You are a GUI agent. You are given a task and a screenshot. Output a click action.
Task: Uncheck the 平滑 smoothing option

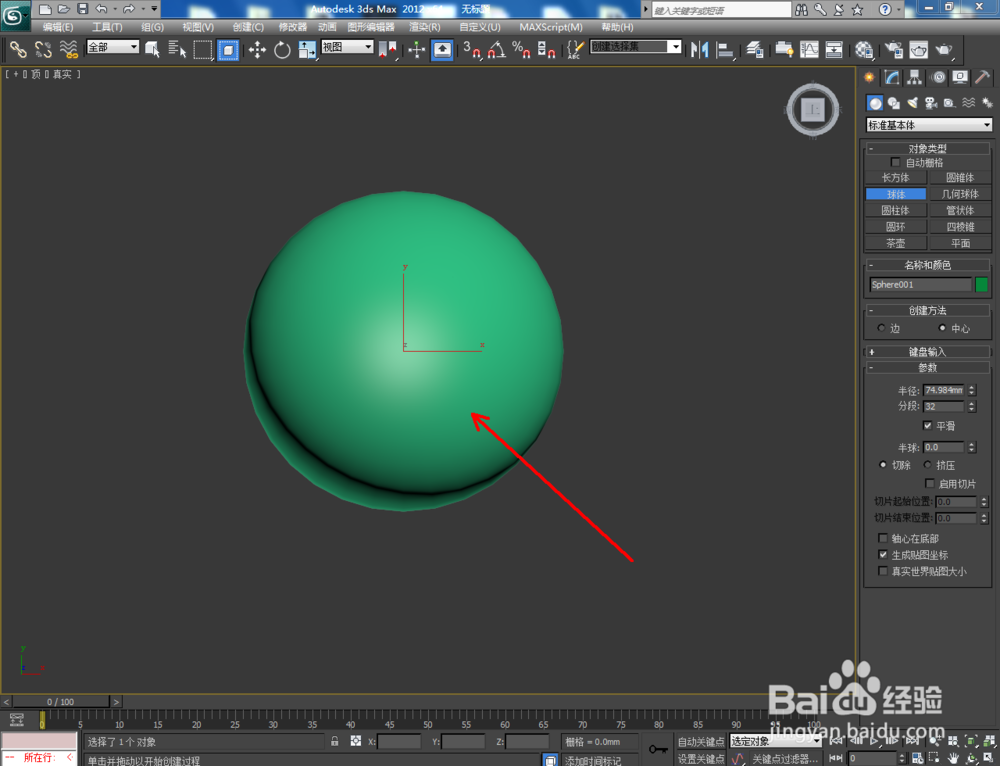929,425
